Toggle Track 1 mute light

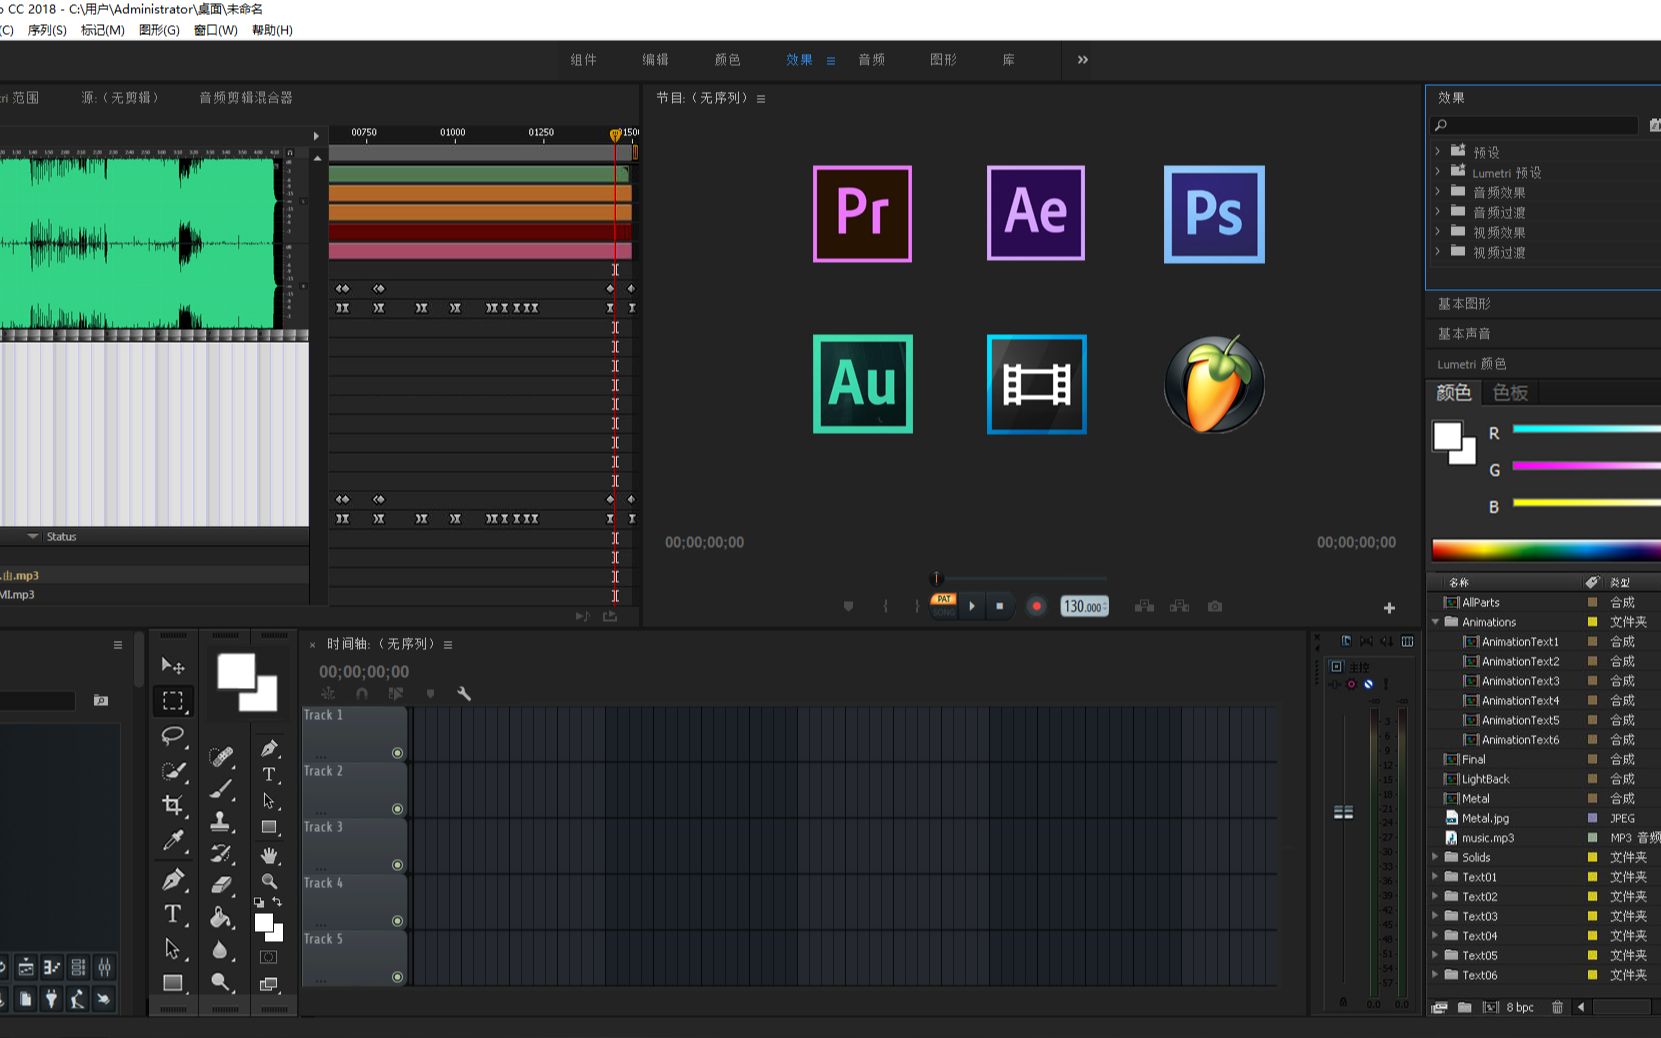pyautogui.click(x=397, y=753)
